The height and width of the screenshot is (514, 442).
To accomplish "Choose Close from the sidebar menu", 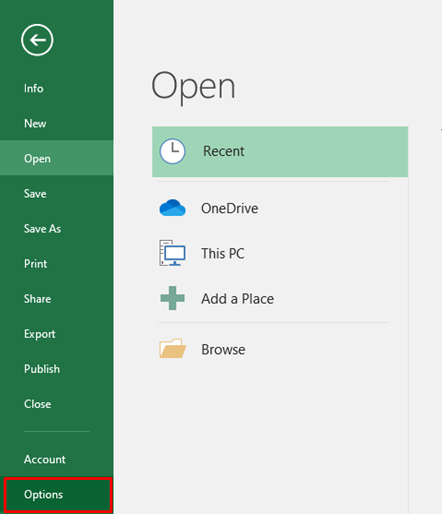I will click(57, 404).
